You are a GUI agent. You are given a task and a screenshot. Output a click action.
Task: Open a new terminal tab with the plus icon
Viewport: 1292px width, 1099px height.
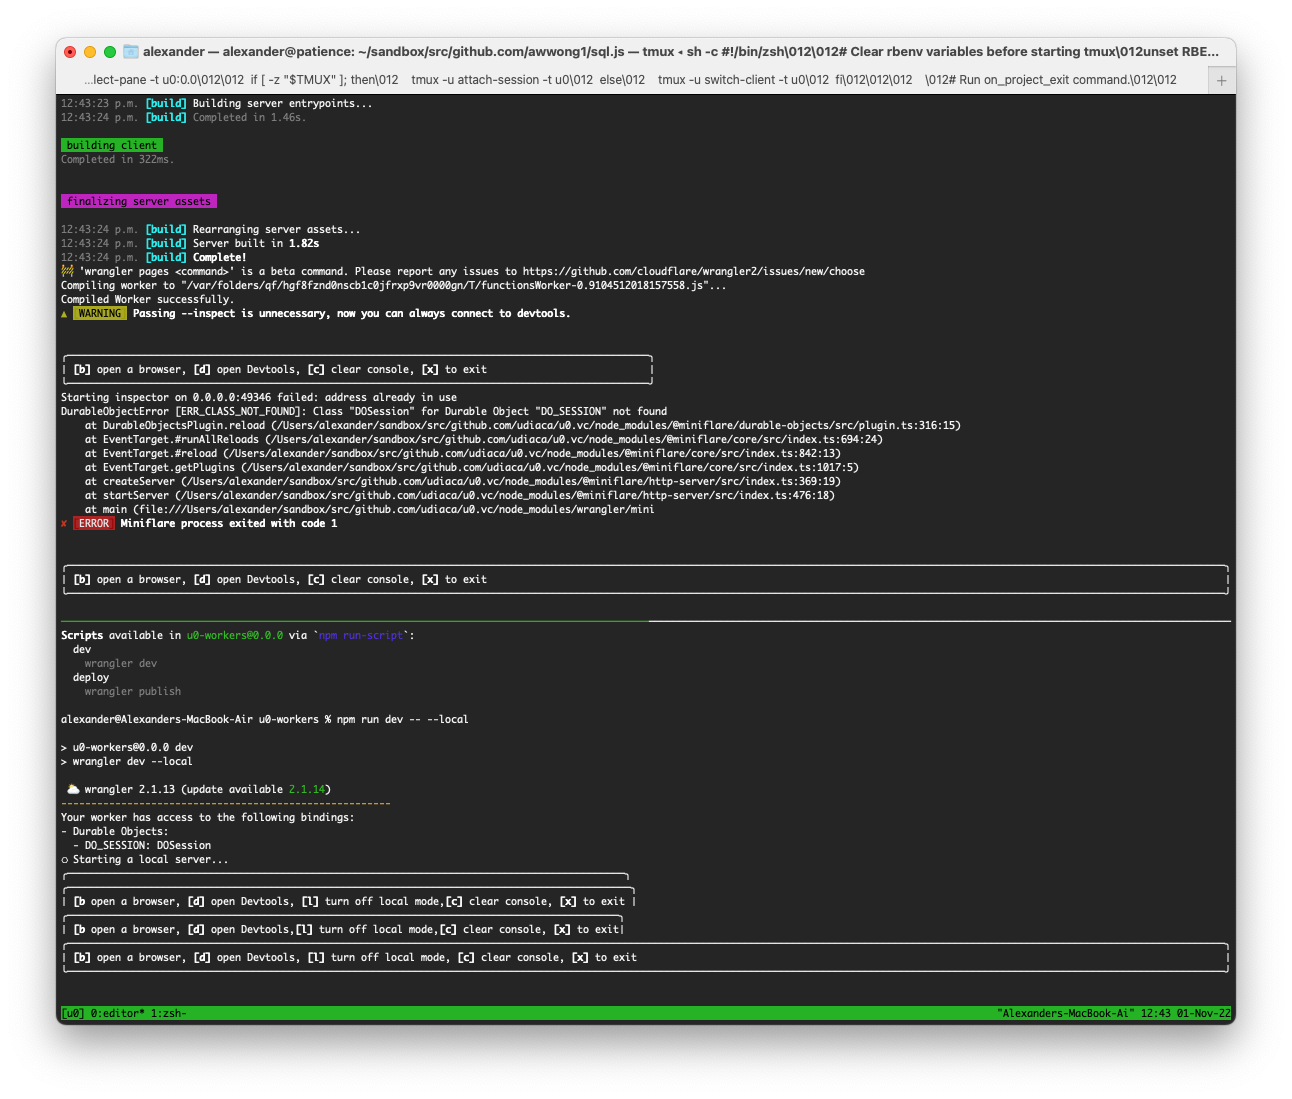click(x=1221, y=79)
